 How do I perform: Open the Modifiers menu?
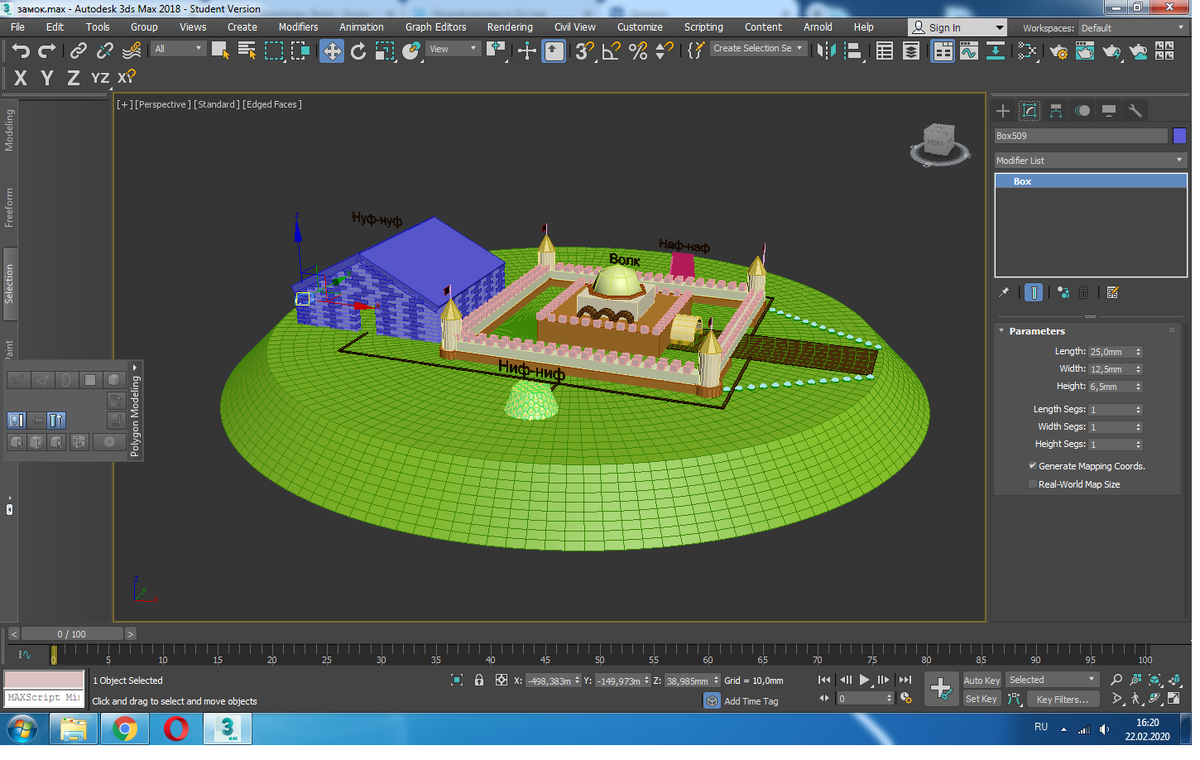[x=298, y=27]
